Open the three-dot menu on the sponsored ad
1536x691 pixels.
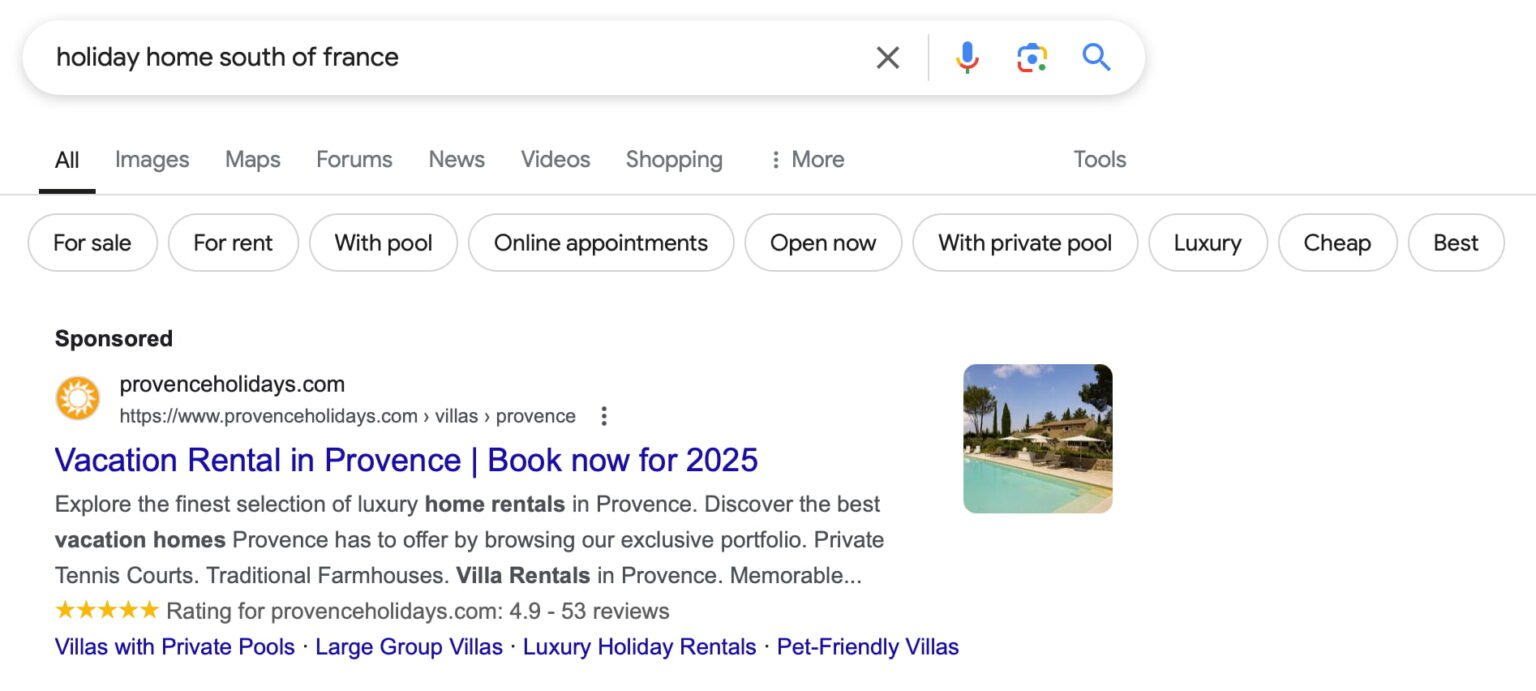(x=604, y=416)
